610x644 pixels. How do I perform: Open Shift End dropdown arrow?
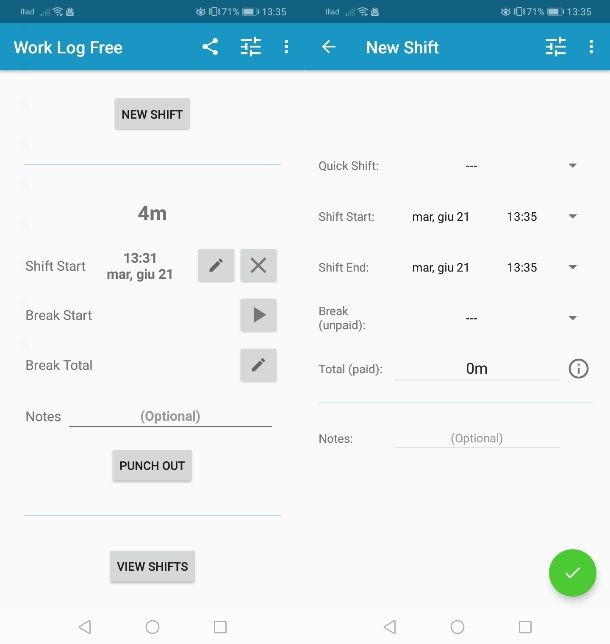click(573, 267)
